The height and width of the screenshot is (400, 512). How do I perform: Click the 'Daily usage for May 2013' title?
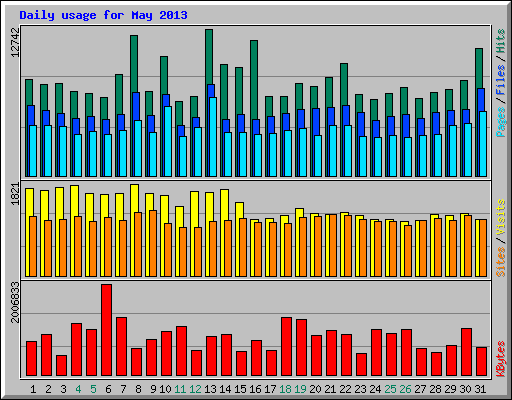[103, 15]
